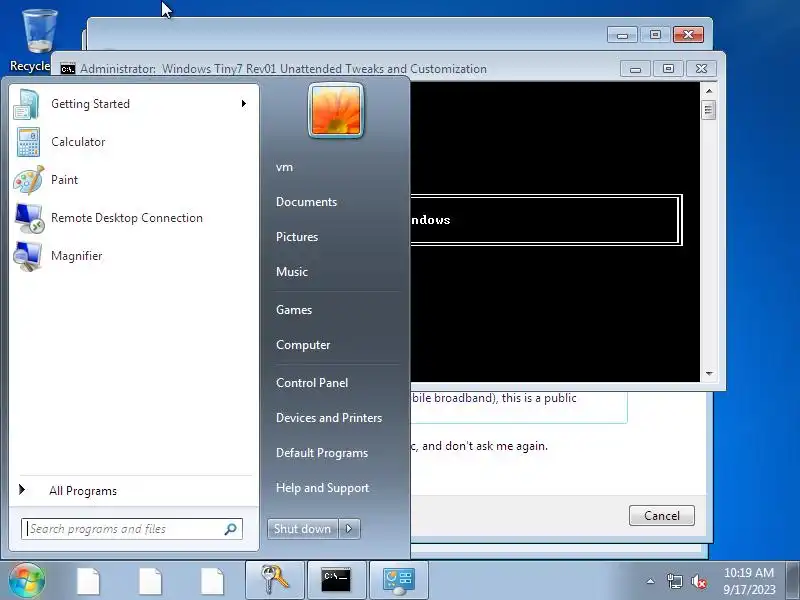Open Paint from the Start menu
Viewport: 800px width, 600px height.
(x=134, y=180)
